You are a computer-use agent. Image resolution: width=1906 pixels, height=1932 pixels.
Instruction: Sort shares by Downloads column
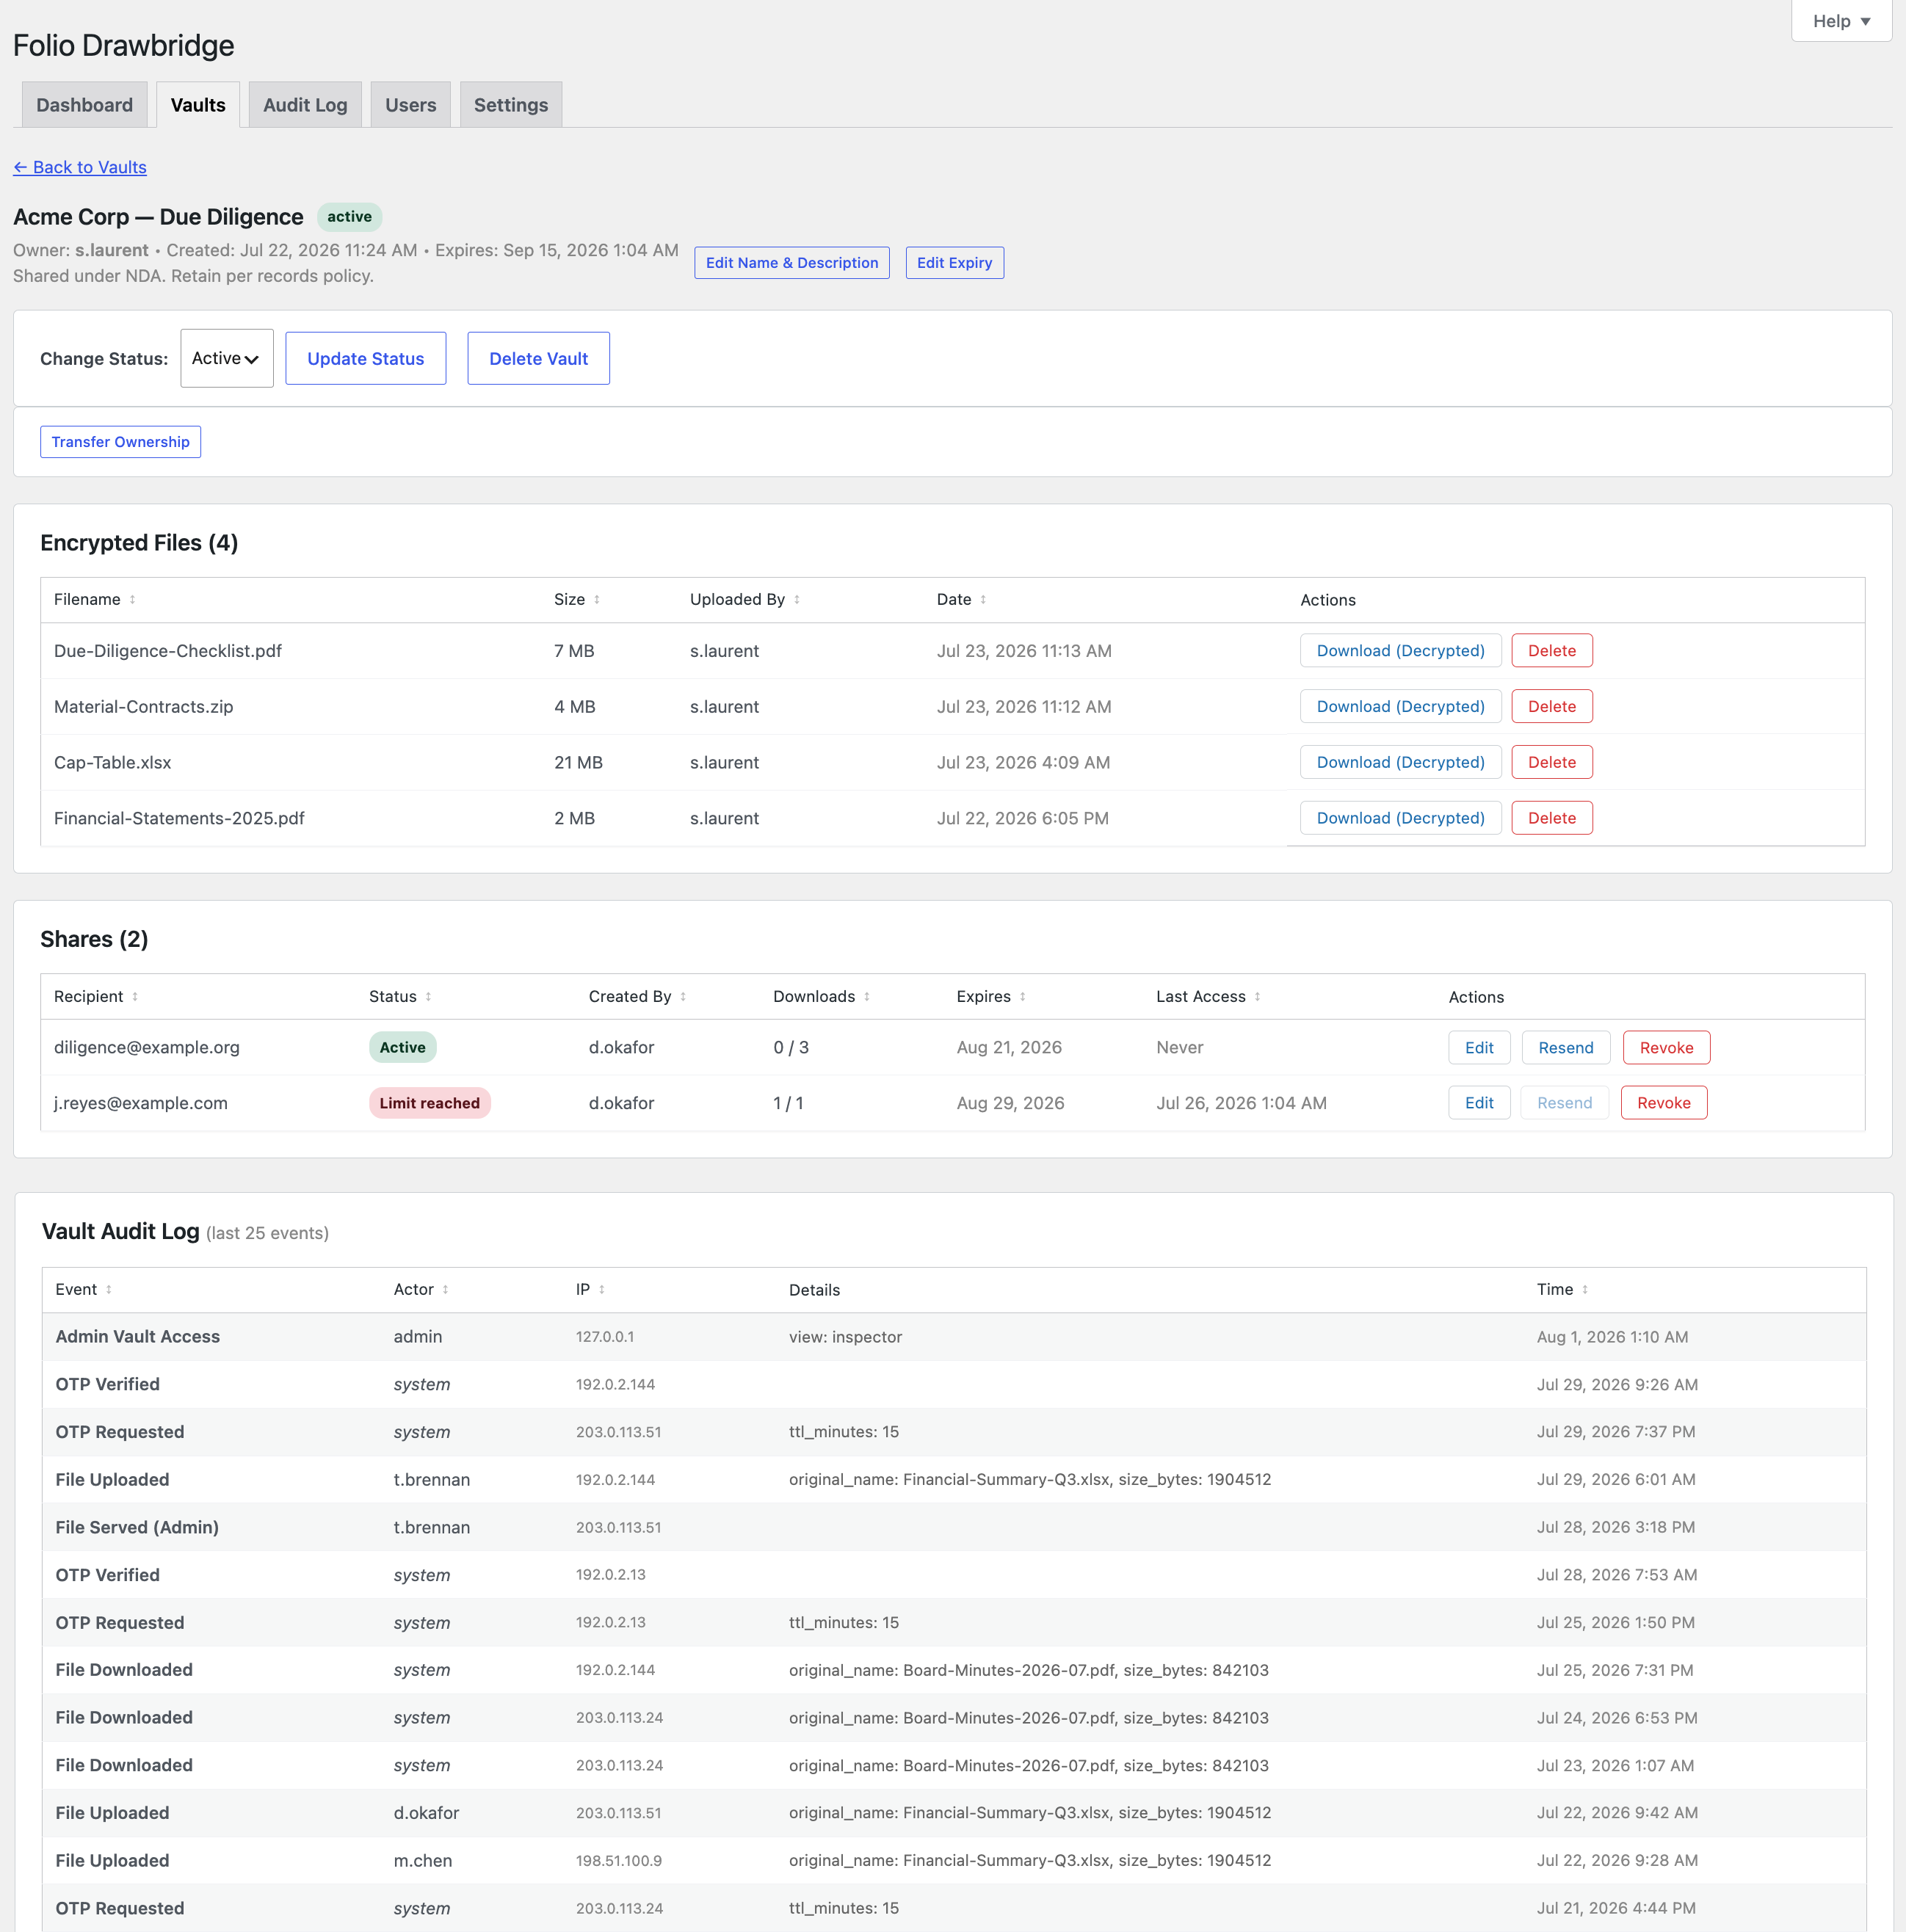(821, 996)
